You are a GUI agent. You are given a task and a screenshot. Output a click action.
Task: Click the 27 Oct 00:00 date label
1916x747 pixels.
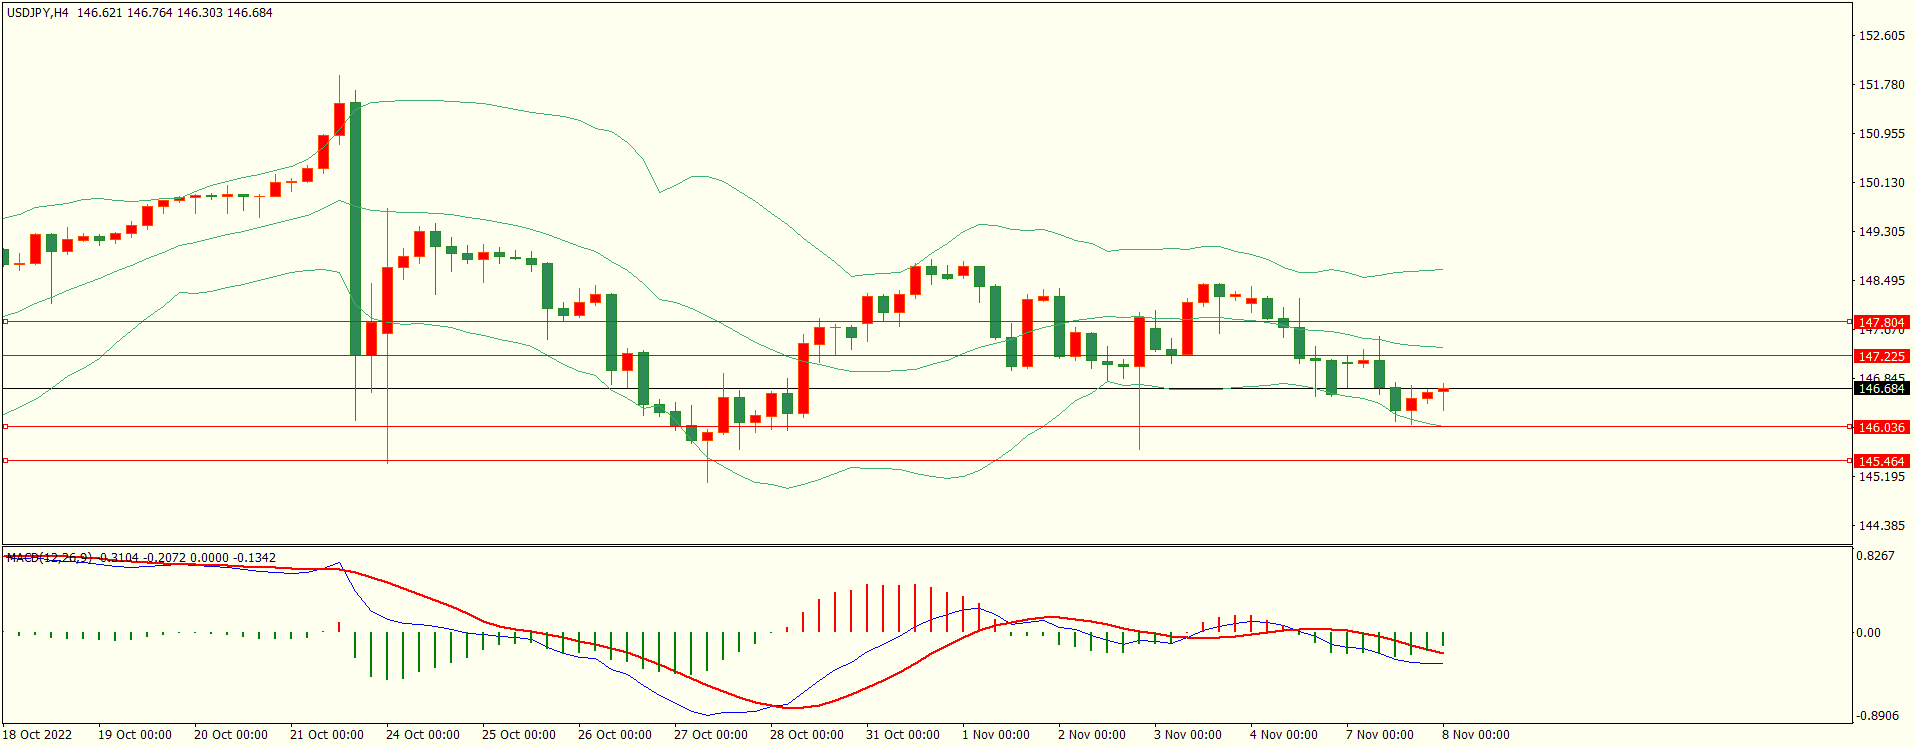710,735
